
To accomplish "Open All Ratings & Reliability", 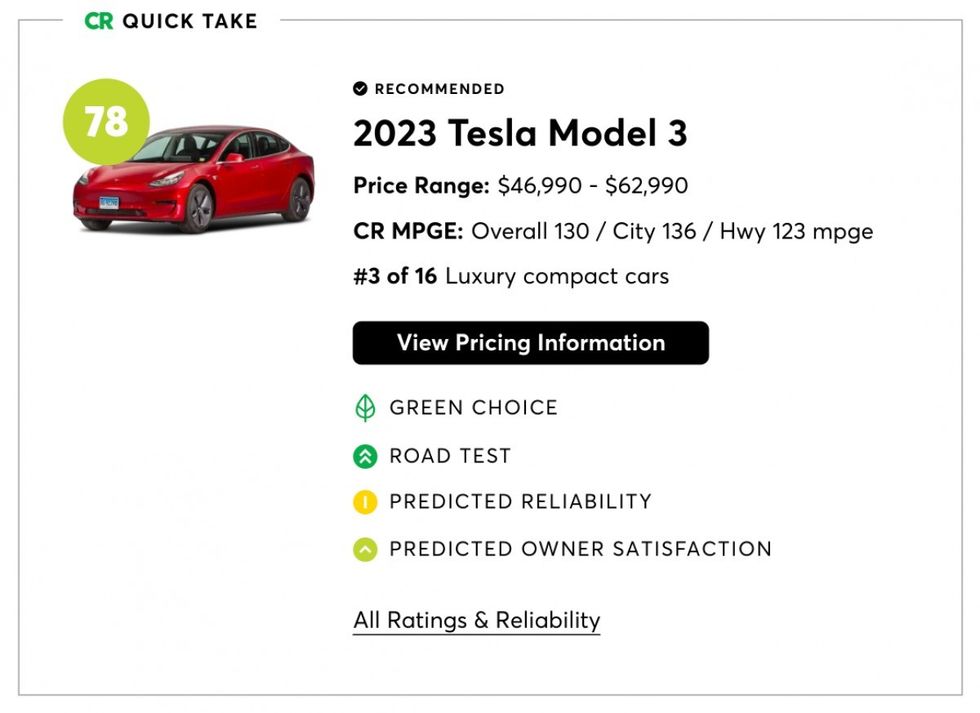I will (x=476, y=620).
